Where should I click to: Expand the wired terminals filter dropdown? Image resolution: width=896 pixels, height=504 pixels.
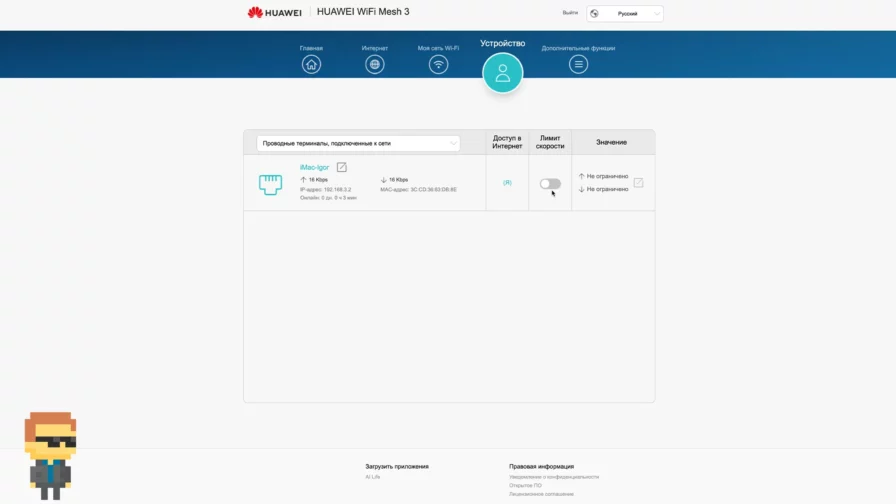[x=358, y=143]
